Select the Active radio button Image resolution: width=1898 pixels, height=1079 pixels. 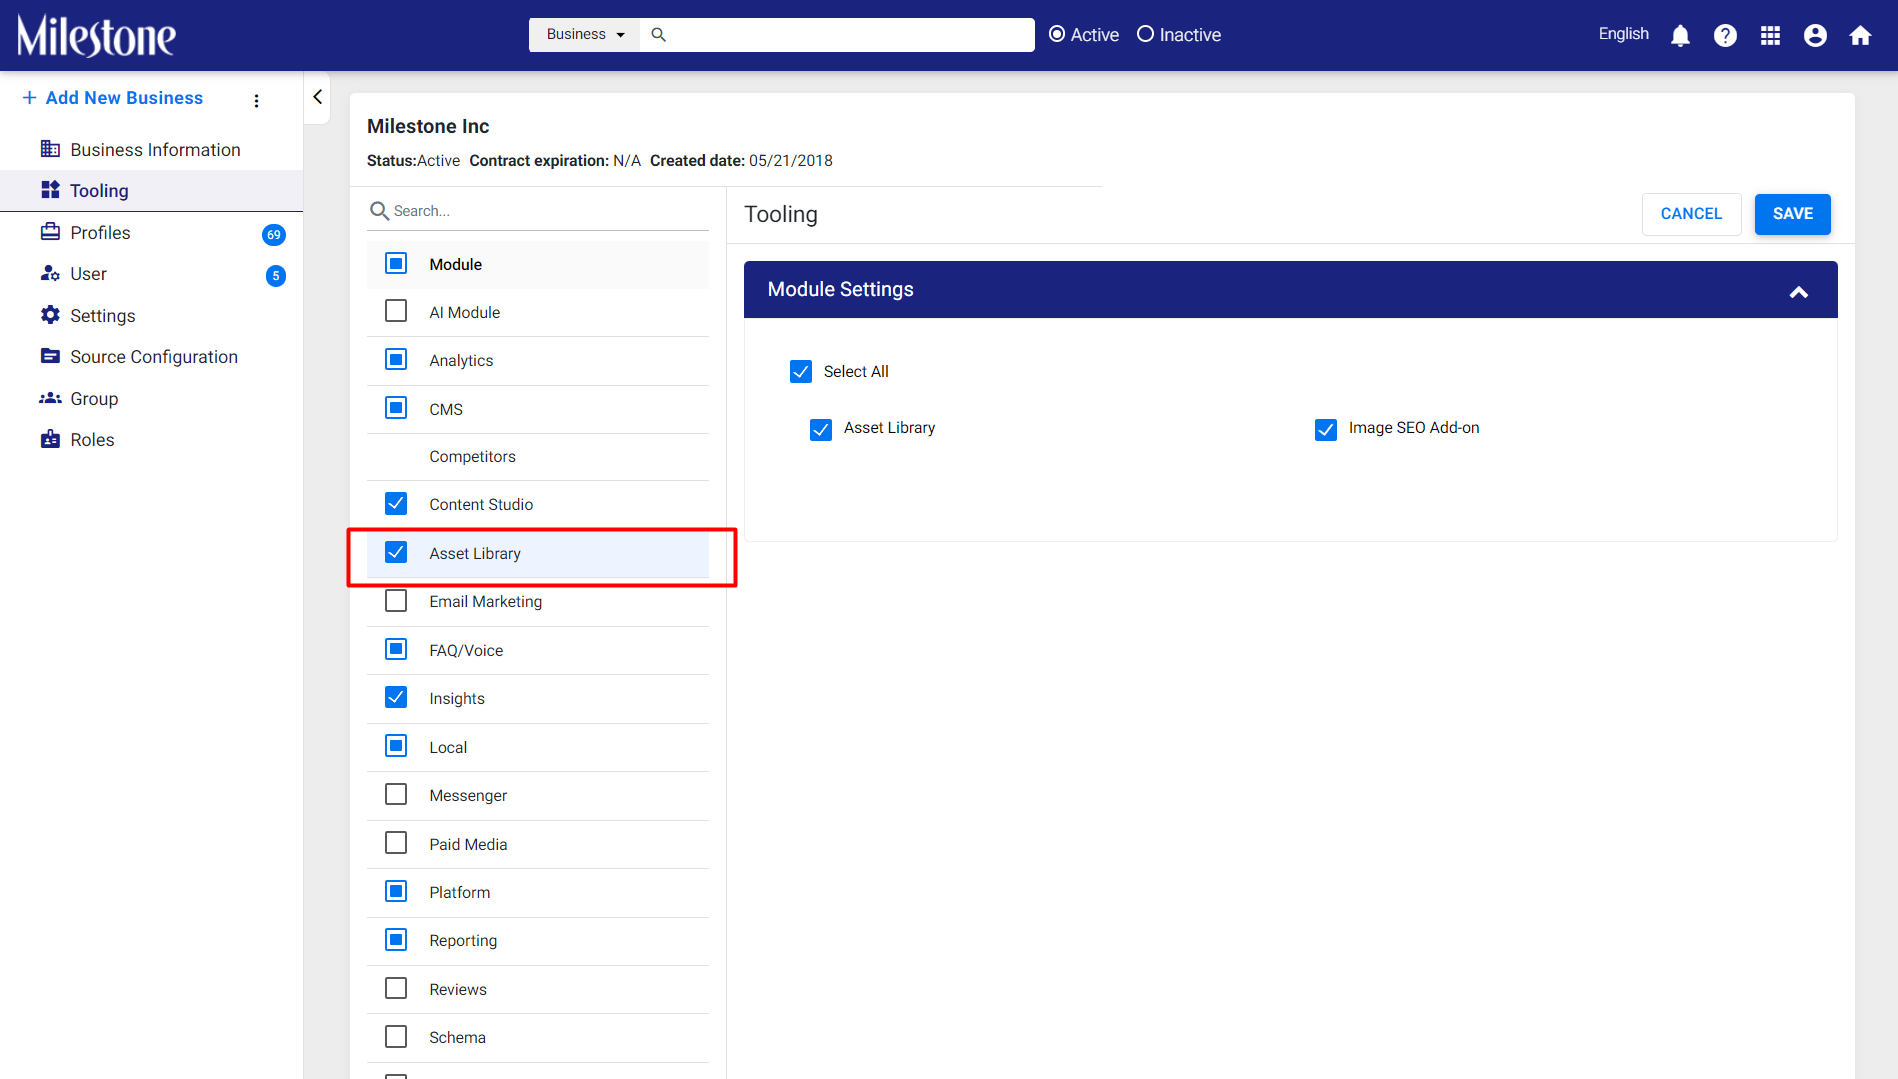(x=1056, y=34)
